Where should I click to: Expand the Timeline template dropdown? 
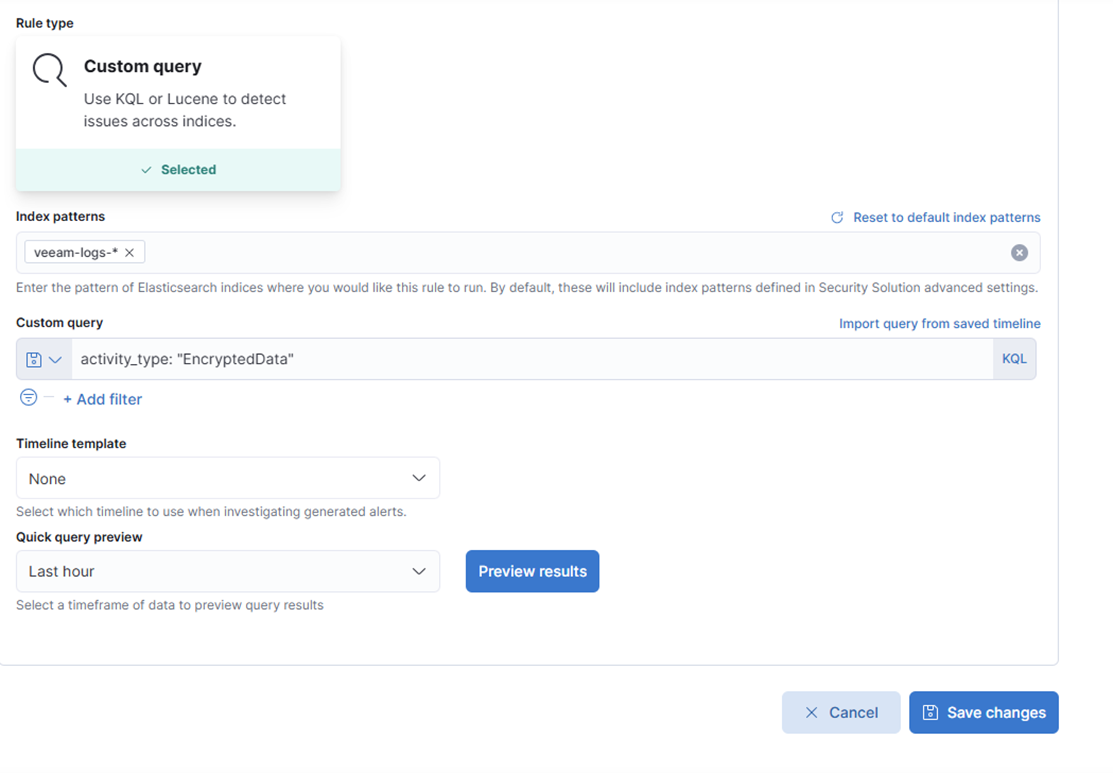click(x=228, y=479)
